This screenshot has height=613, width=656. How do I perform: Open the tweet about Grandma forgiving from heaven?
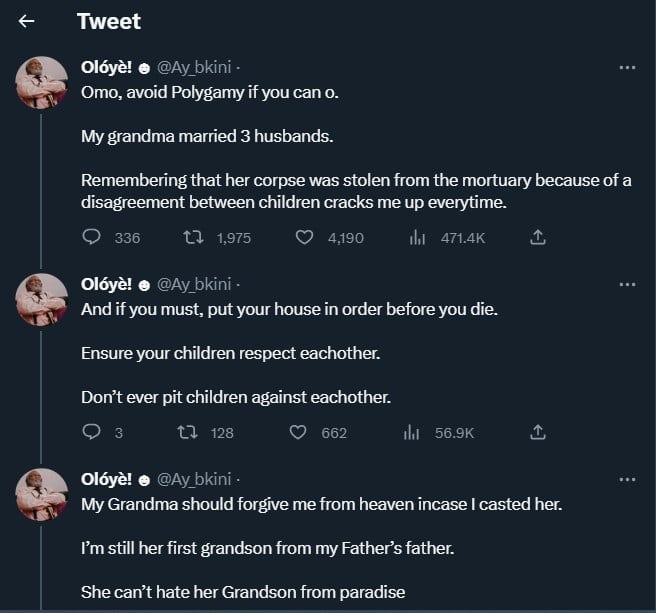pyautogui.click(x=321, y=505)
